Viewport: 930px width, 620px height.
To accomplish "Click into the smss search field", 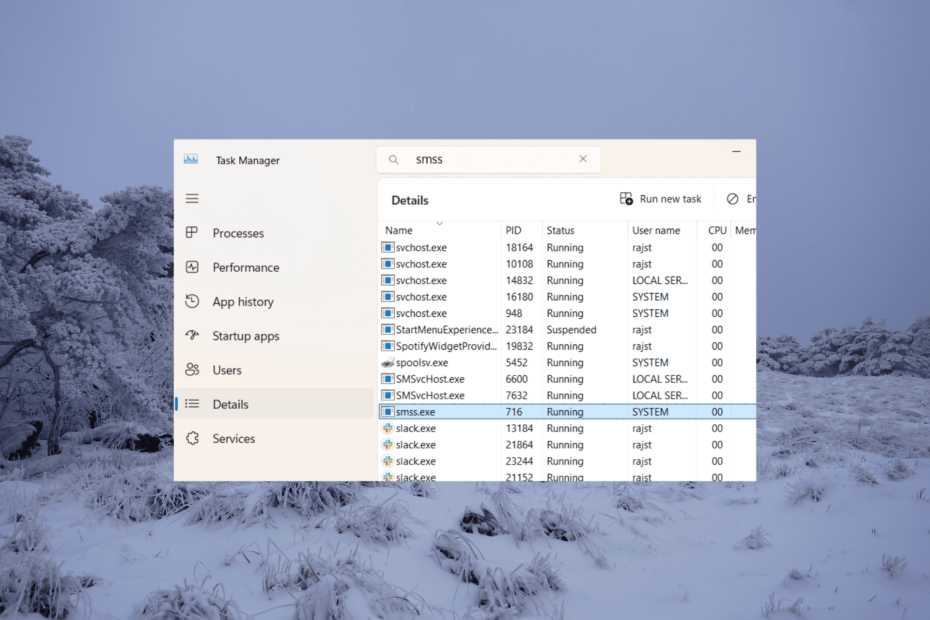I will [488, 160].
